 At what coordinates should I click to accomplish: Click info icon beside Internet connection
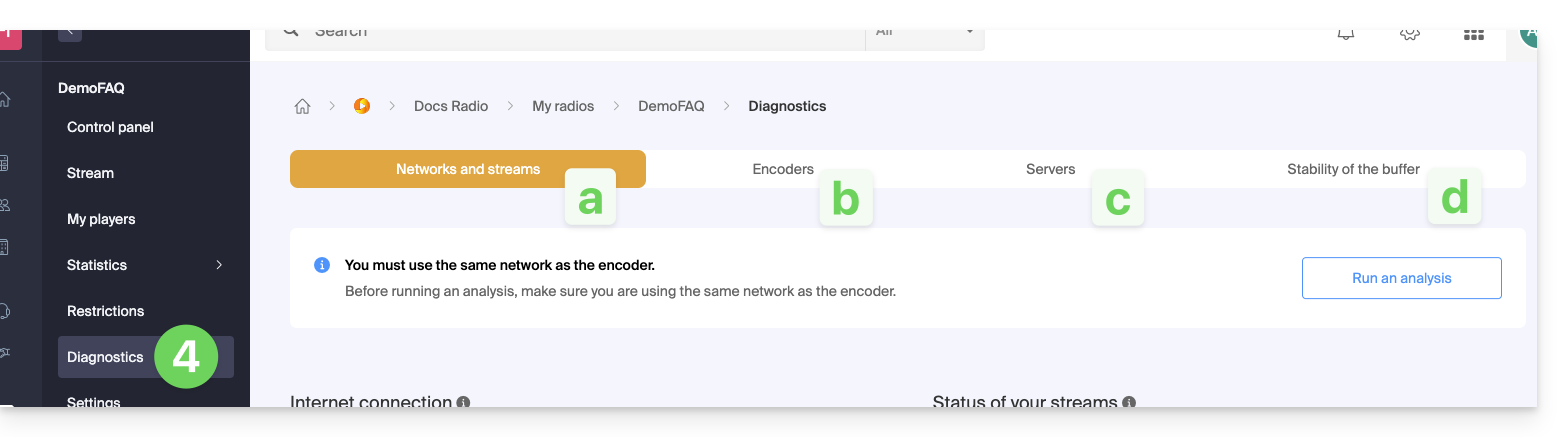coord(463,402)
